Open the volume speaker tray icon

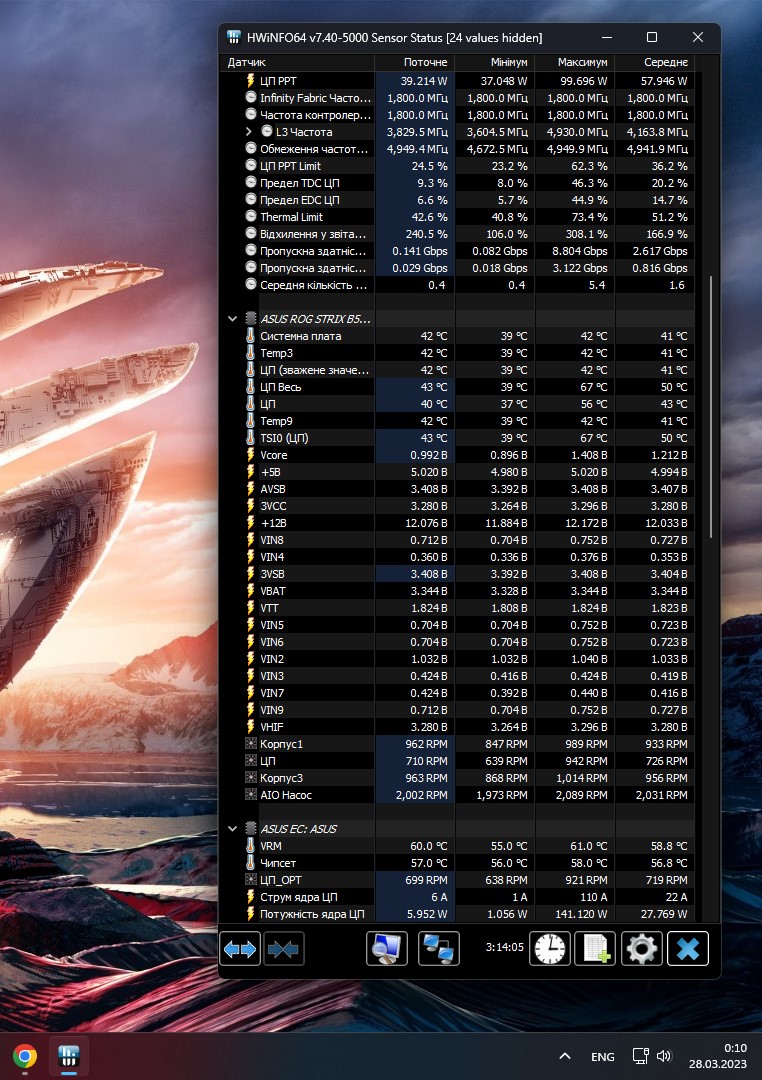663,1056
